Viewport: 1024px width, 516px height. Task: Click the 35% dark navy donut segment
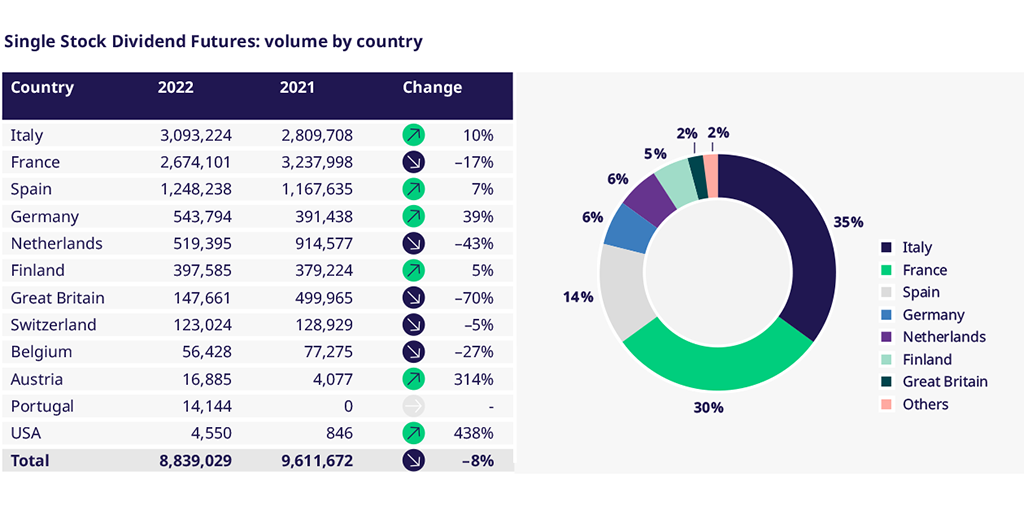798,240
